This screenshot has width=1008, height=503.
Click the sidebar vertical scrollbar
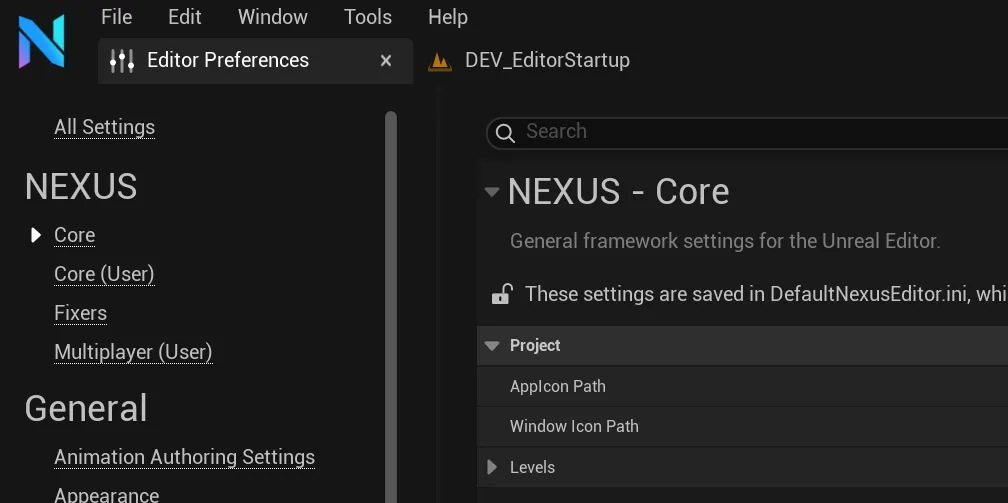pos(391,307)
